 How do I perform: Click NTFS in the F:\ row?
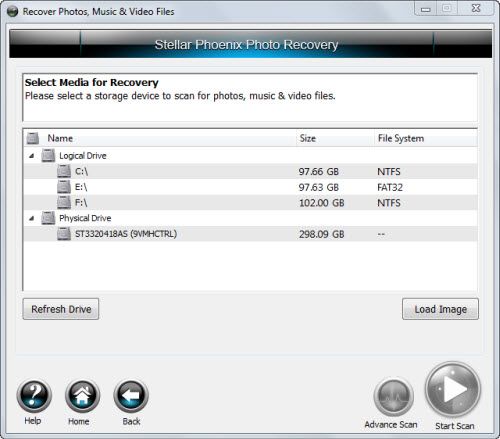[x=389, y=203]
